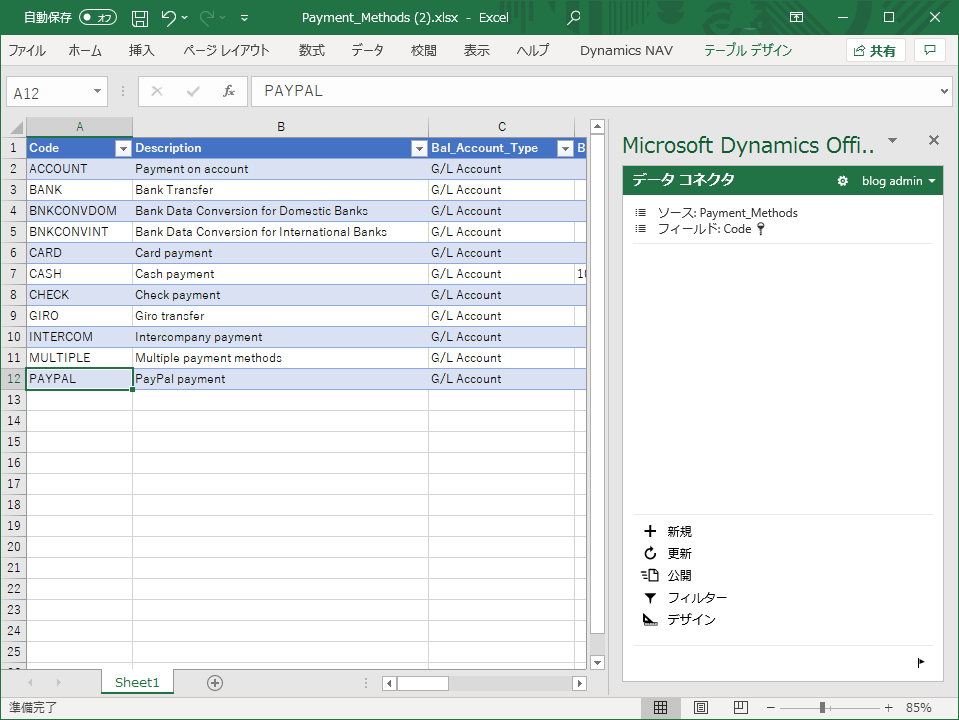Open the ホーム (Home) ribbon tab
Viewport: 959px width, 720px height.
85,50
